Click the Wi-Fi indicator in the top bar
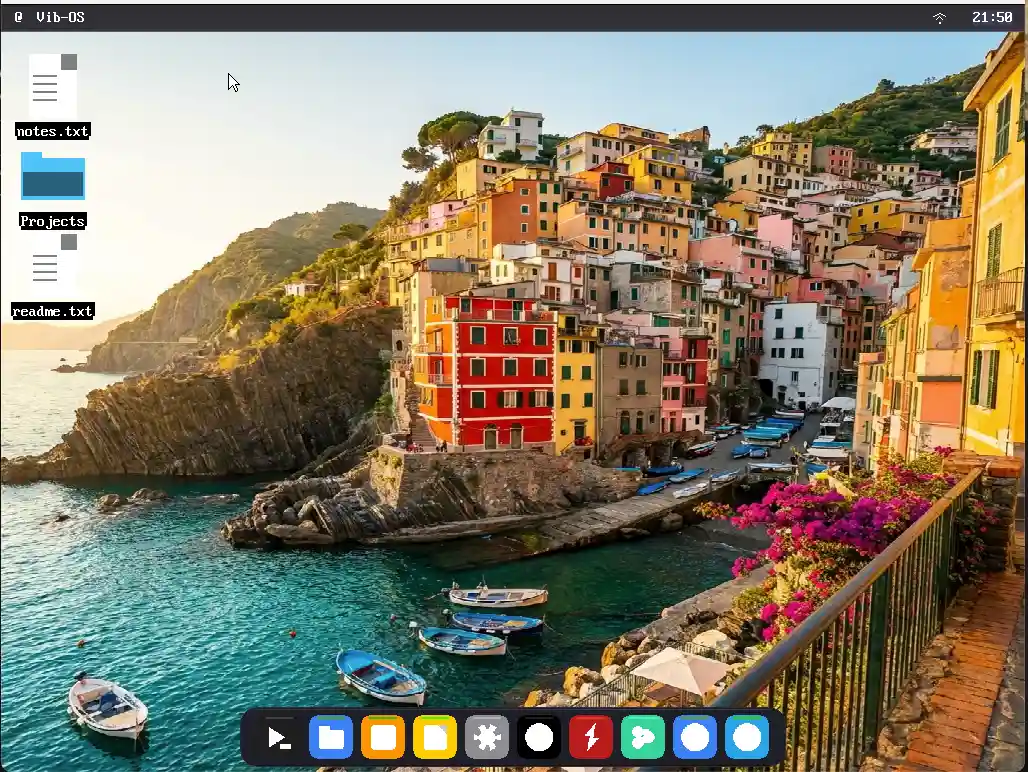This screenshot has width=1028, height=772. (939, 16)
